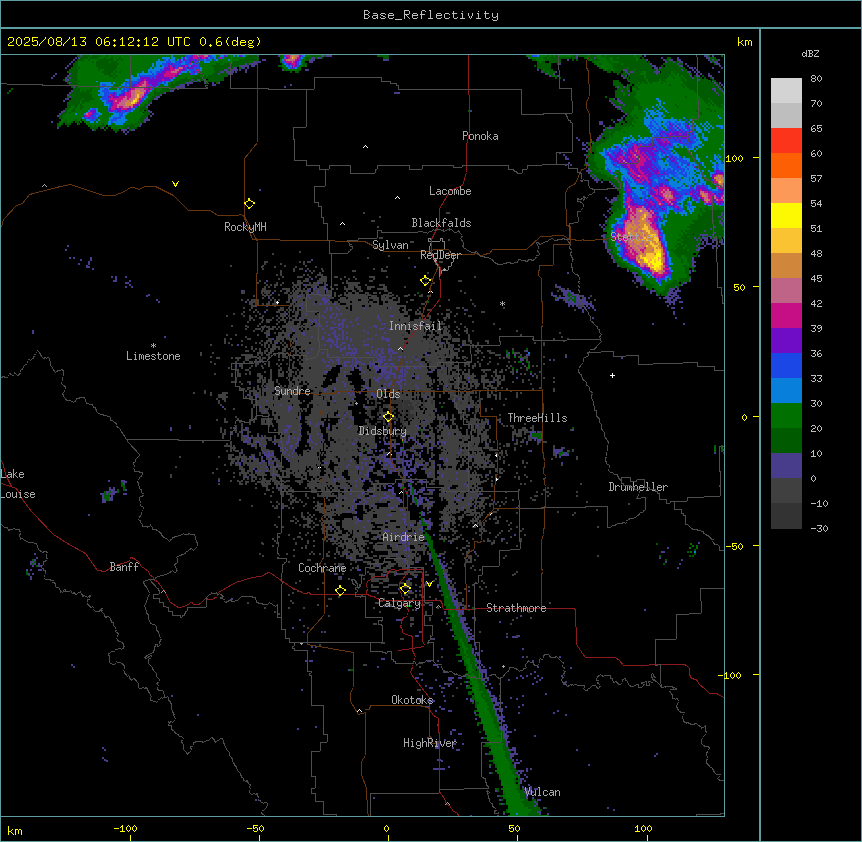This screenshot has width=862, height=842.
Task: Click the -50 tick label on right axis
Action: point(734,546)
